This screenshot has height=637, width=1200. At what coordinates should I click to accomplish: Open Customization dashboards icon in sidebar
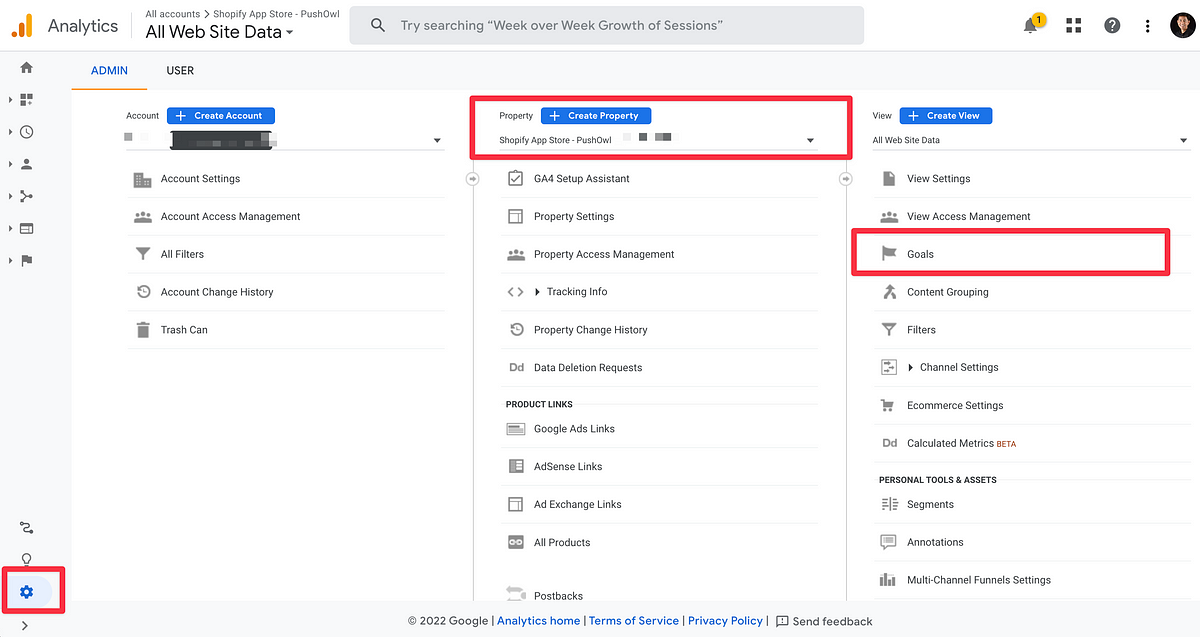(26, 100)
